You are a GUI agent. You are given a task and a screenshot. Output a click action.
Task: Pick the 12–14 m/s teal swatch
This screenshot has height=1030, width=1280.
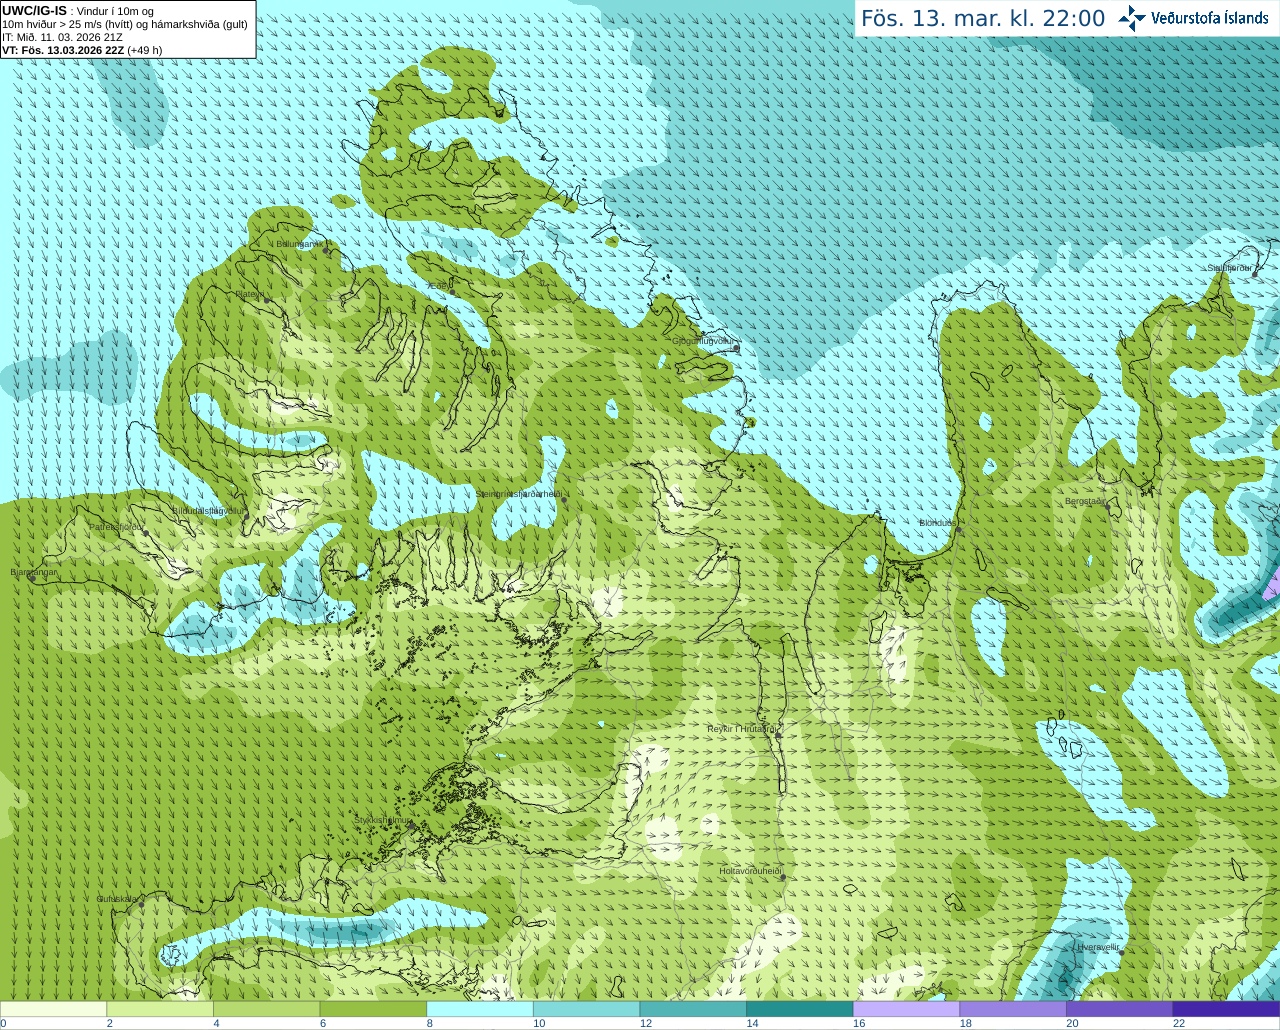(x=693, y=1009)
